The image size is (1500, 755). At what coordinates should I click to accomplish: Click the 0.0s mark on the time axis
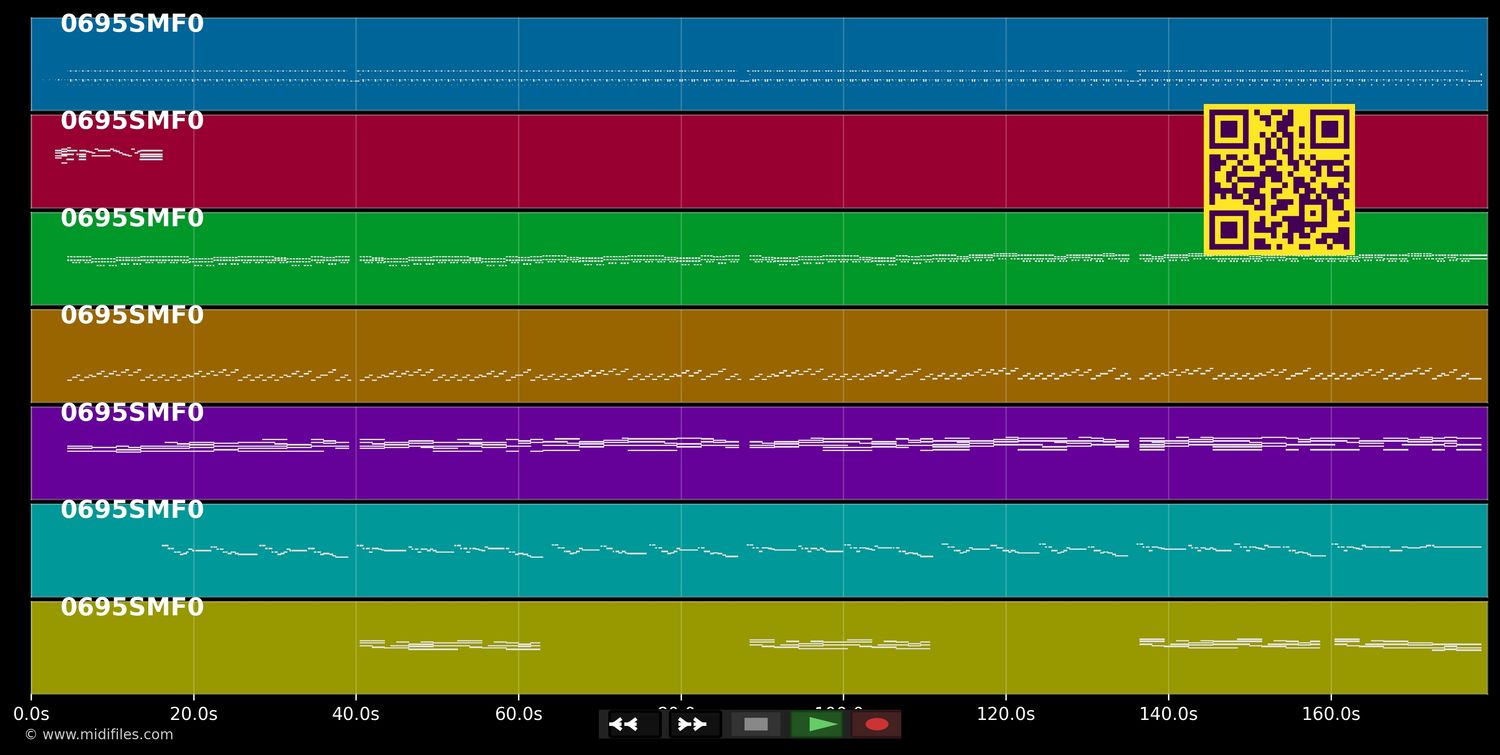pyautogui.click(x=31, y=714)
